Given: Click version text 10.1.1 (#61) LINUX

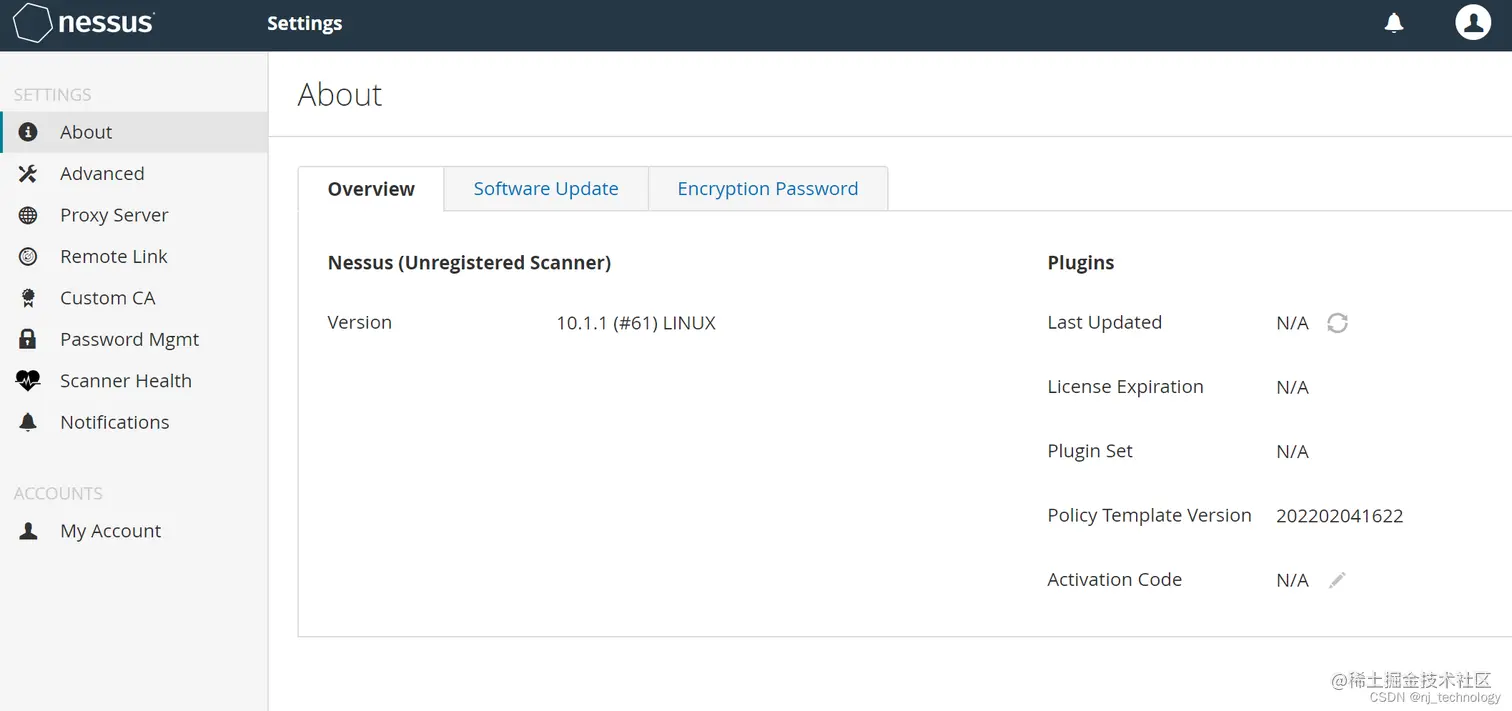Looking at the screenshot, I should click(636, 323).
